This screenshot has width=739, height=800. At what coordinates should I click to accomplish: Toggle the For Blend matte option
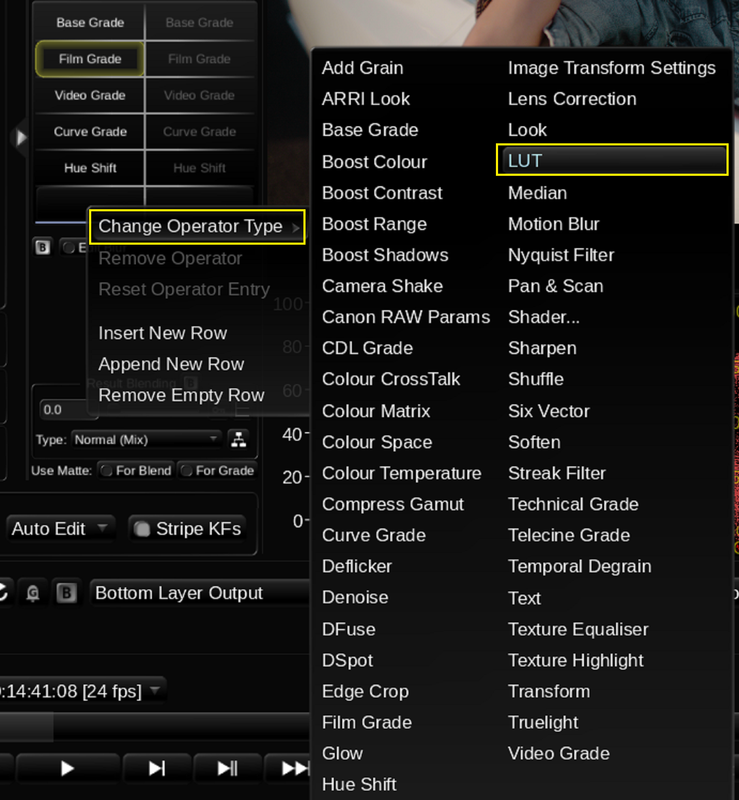tap(136, 470)
